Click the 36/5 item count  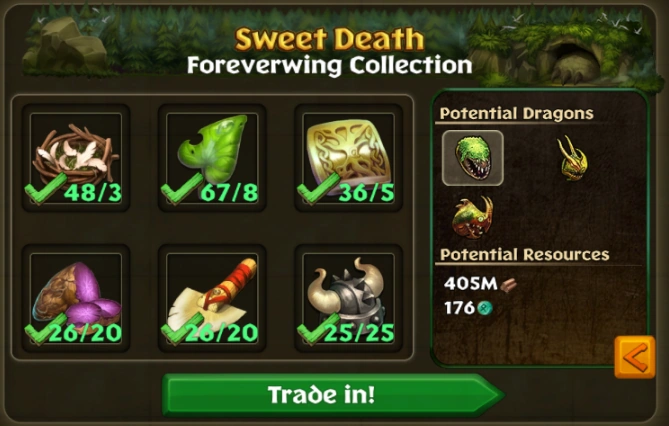coord(366,193)
